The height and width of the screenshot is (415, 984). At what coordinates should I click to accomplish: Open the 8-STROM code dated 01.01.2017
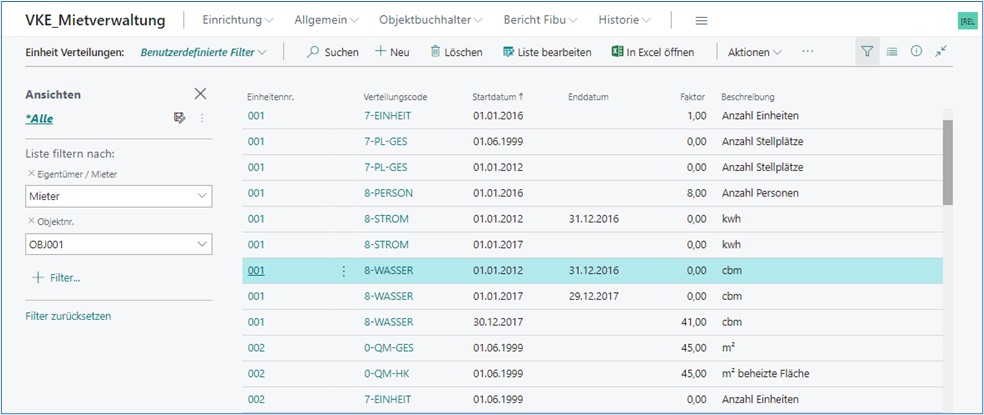coord(386,244)
